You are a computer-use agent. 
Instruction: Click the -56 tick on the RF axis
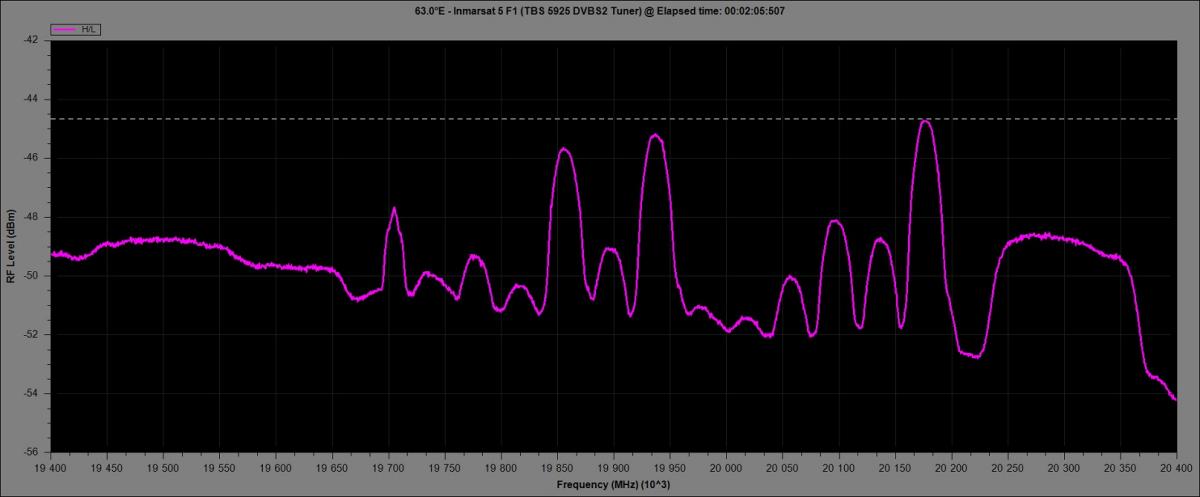[30, 452]
